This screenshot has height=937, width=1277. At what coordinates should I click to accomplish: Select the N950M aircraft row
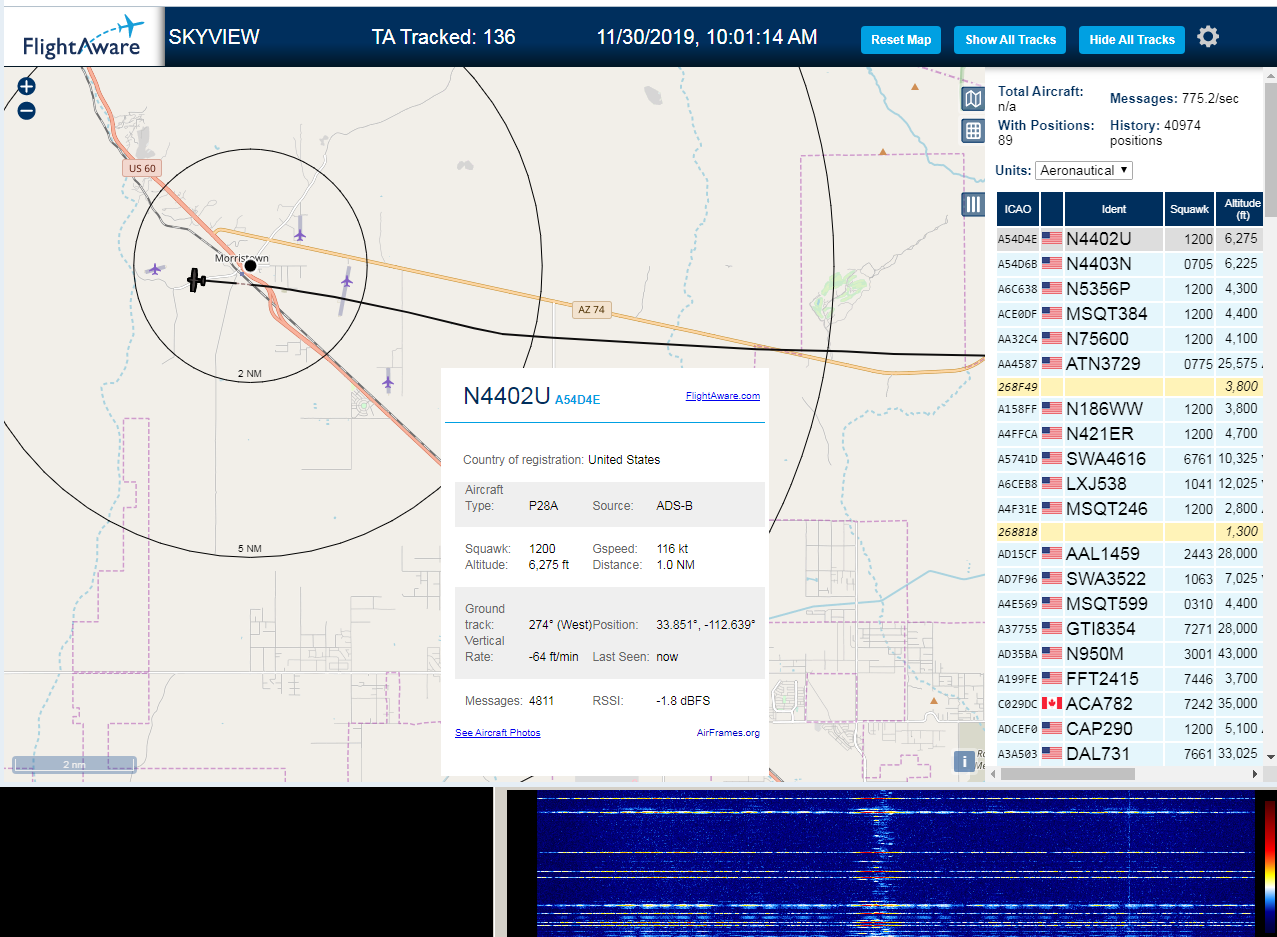(x=1130, y=654)
